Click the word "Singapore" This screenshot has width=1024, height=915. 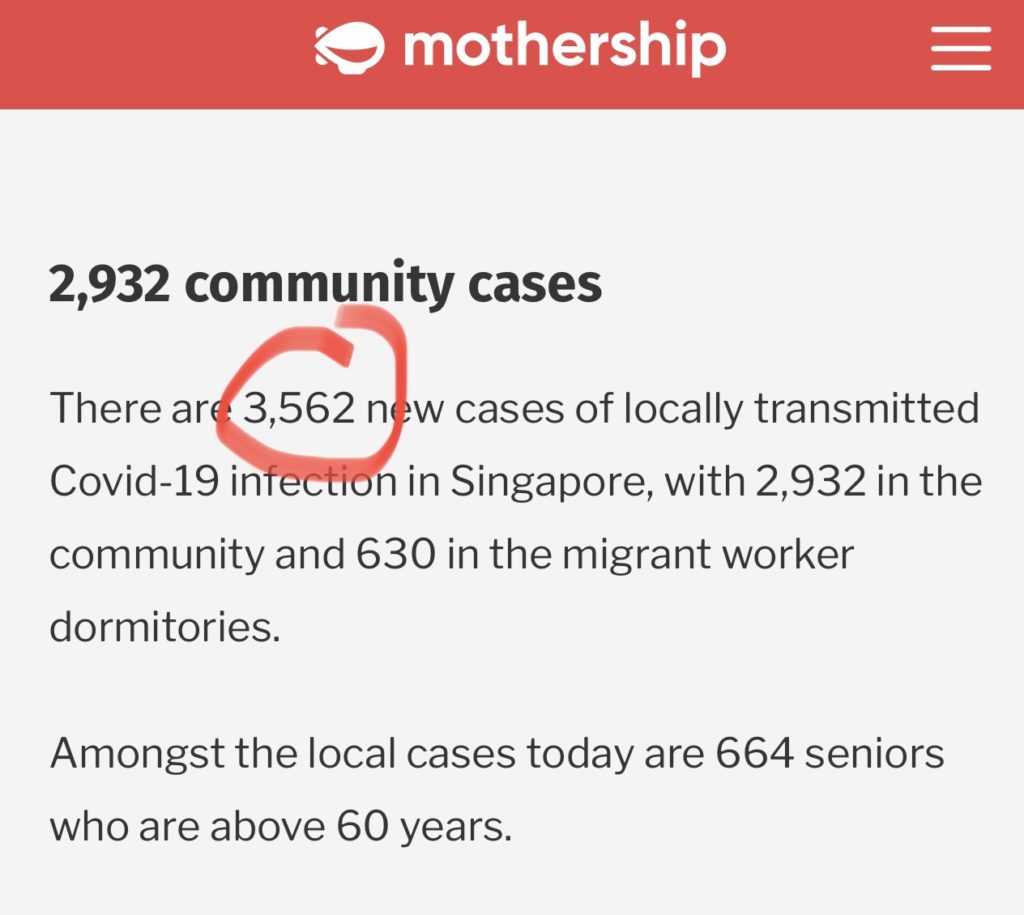551,484
